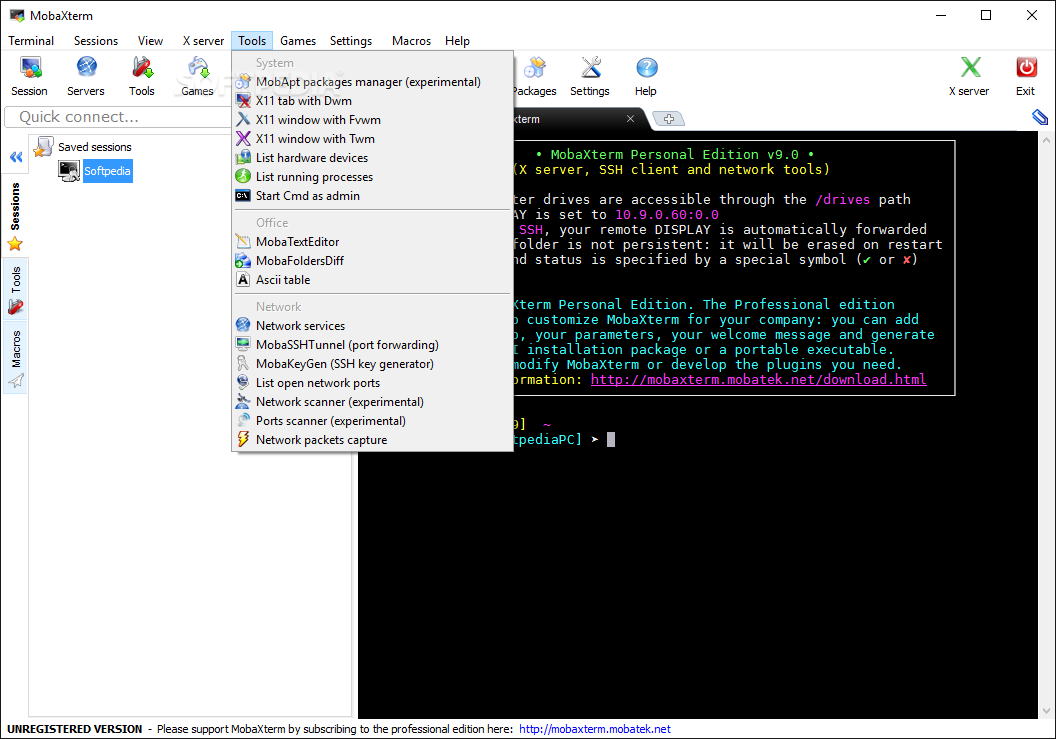Open MobaKeyGen (SSH key generator)
Viewport: 1056px width, 739px height.
tap(372, 364)
